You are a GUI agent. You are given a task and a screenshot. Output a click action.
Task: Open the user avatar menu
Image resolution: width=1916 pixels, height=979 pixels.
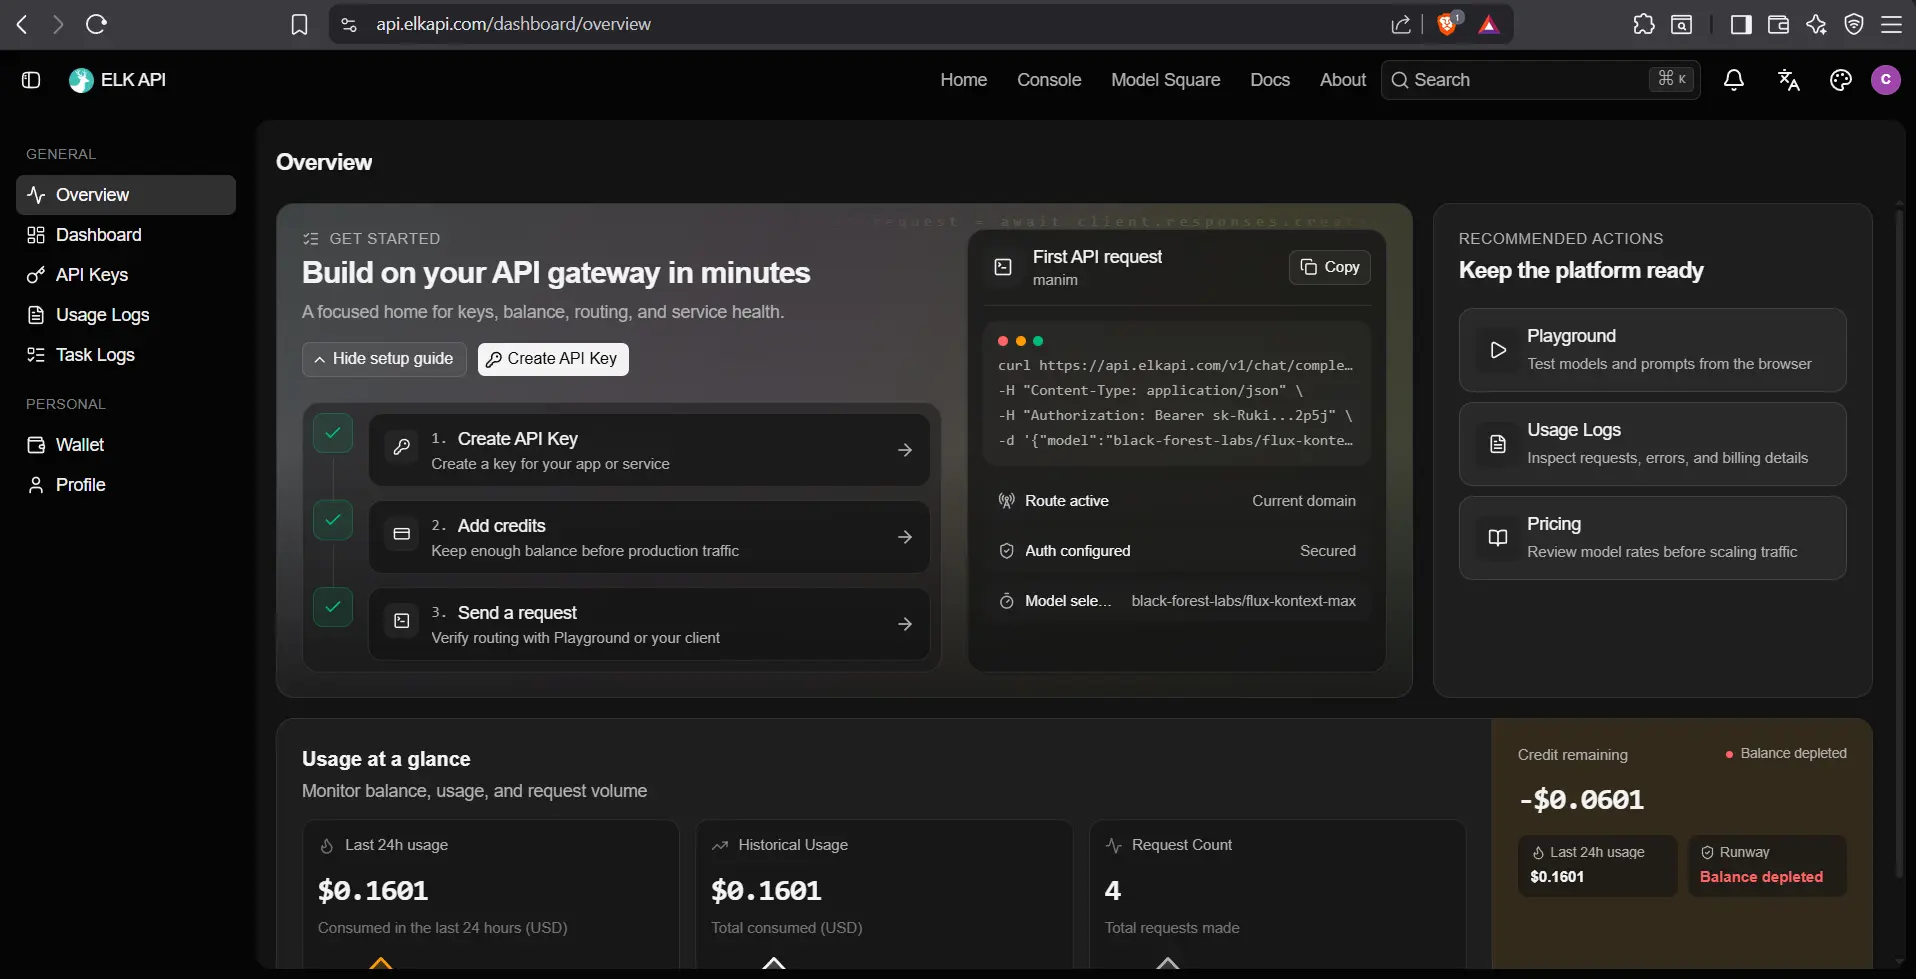tap(1886, 80)
